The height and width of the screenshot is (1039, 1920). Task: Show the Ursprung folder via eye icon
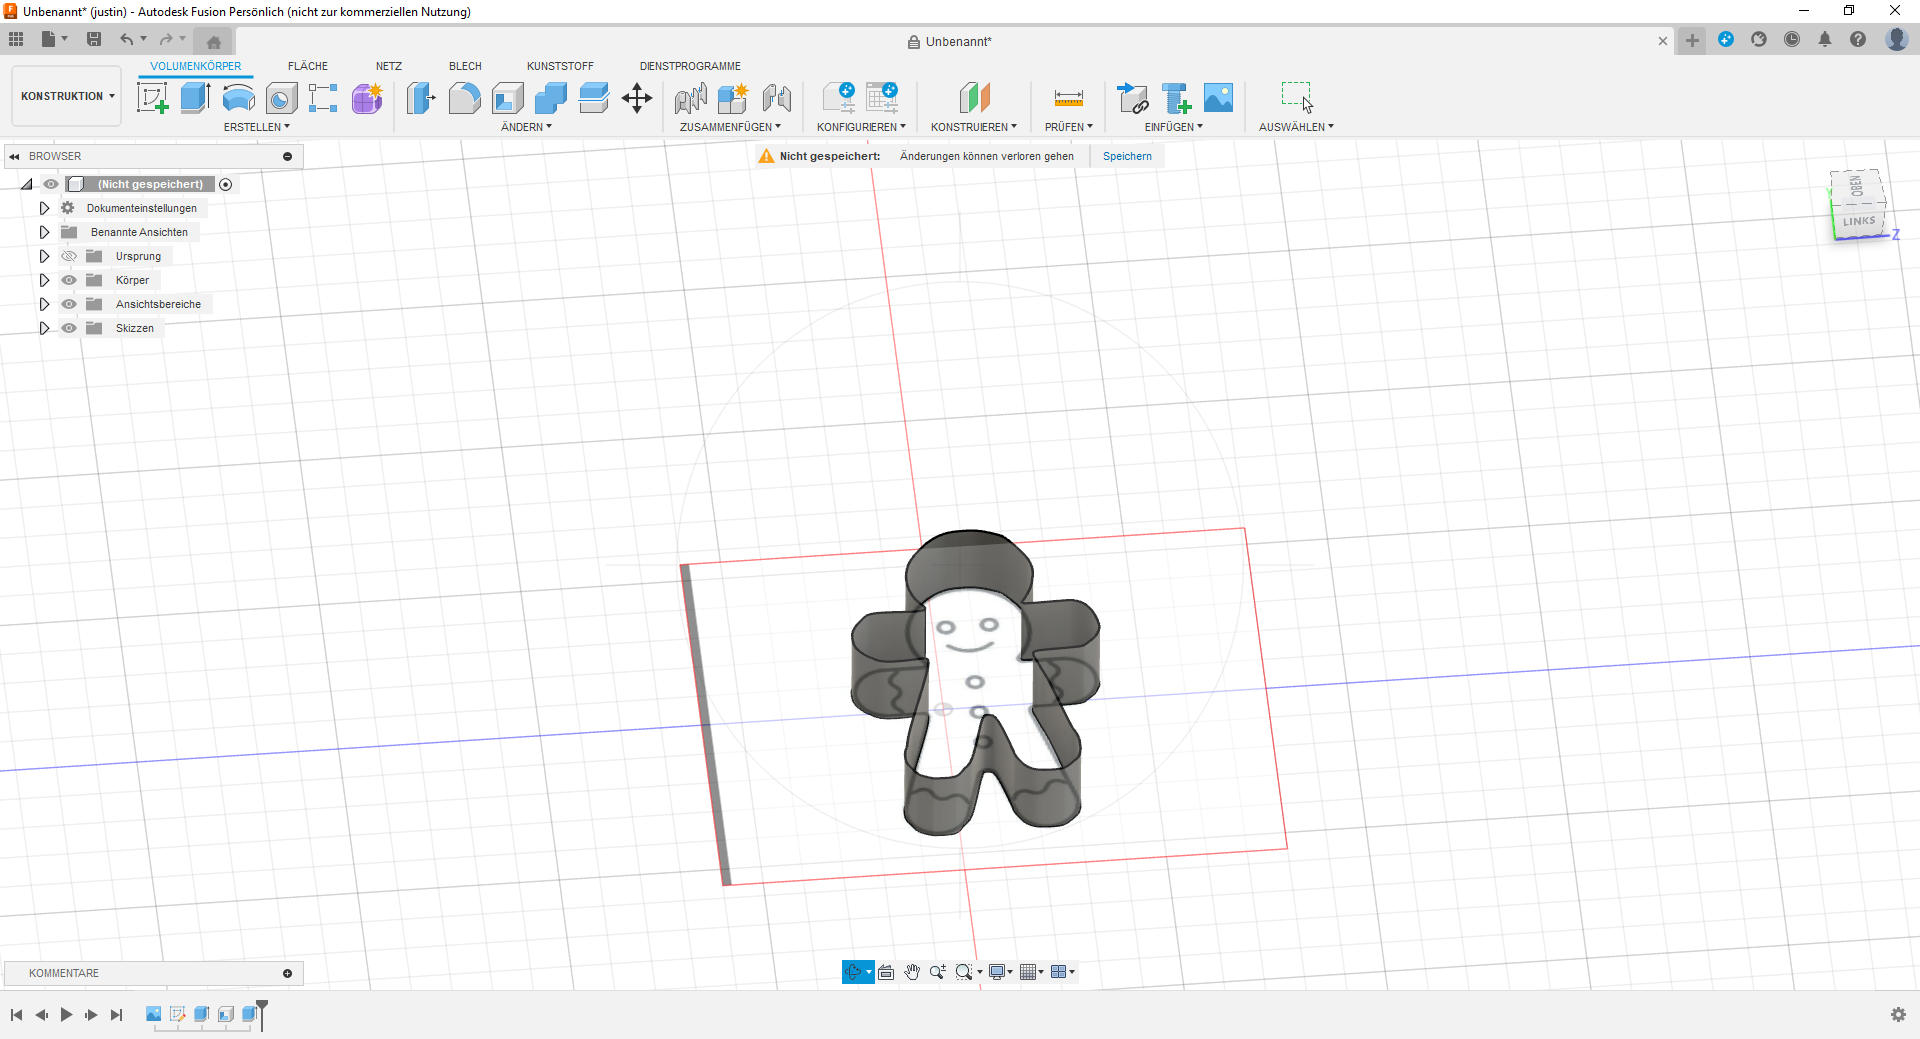click(69, 256)
